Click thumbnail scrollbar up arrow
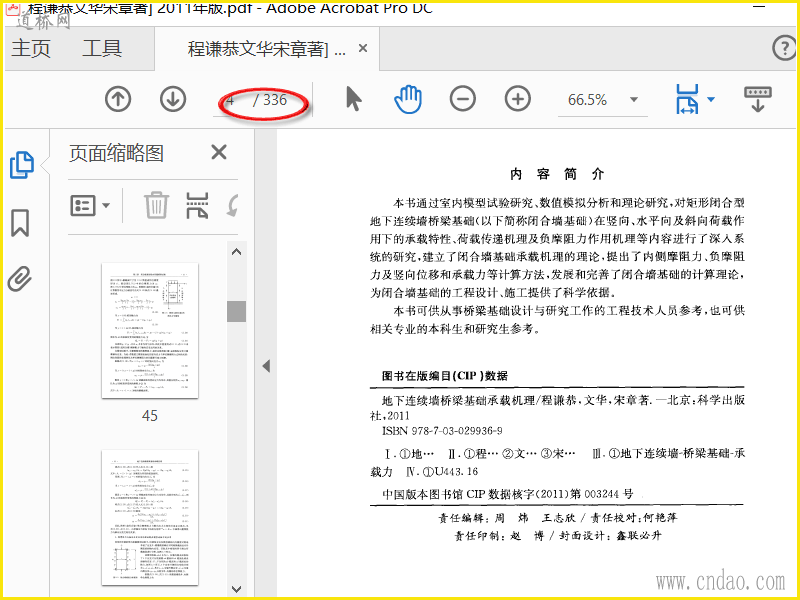Screen dimensions: 800x600 236,252
